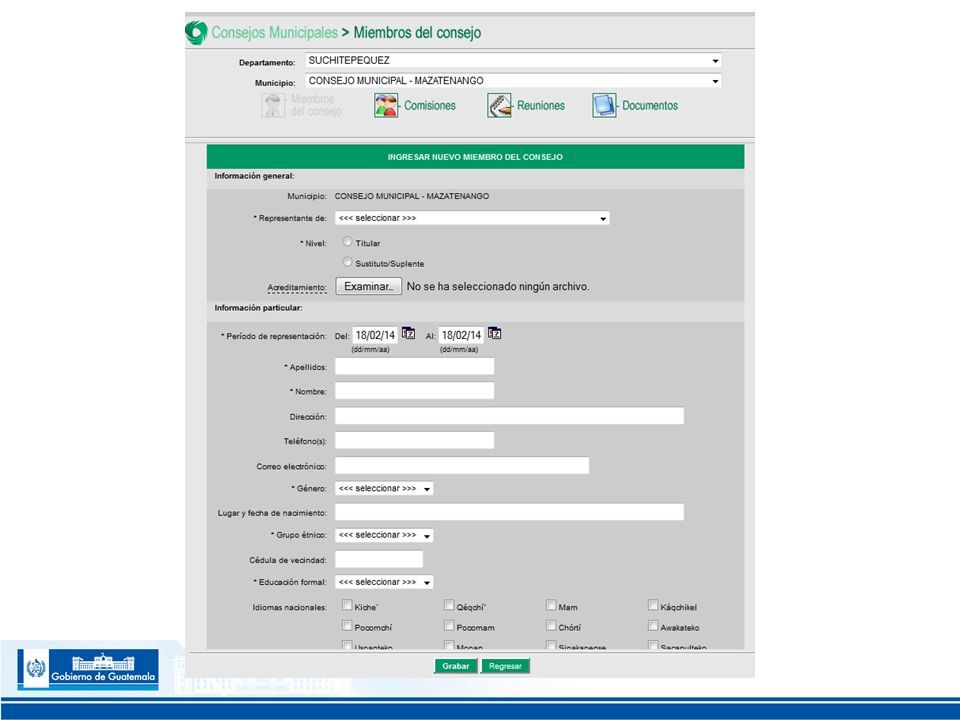Viewport: 960px width, 720px height.
Task: Select the Sustituto/Suplente radio option
Action: (347, 262)
